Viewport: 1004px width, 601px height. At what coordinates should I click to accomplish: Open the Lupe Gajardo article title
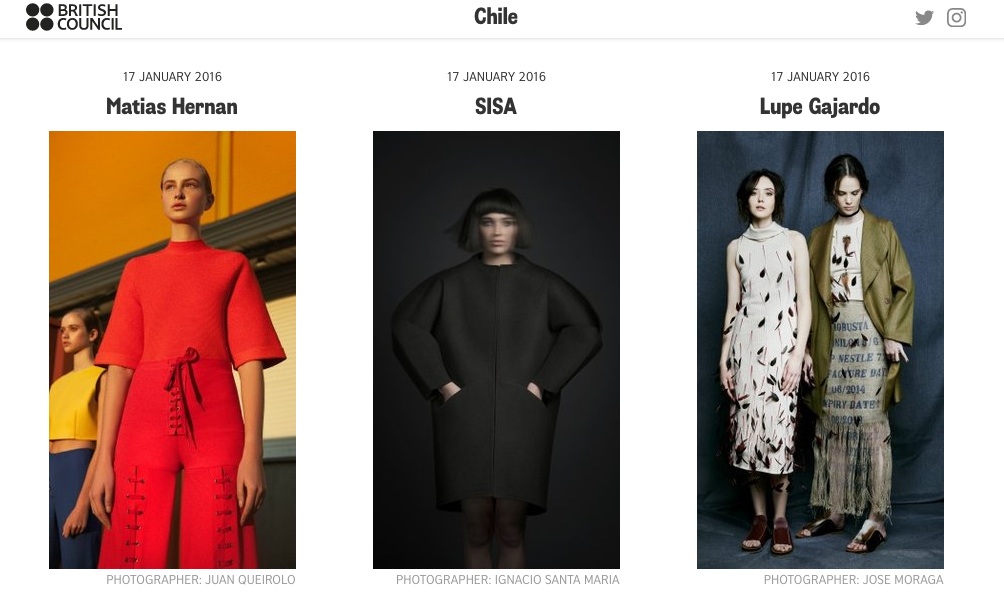820,106
